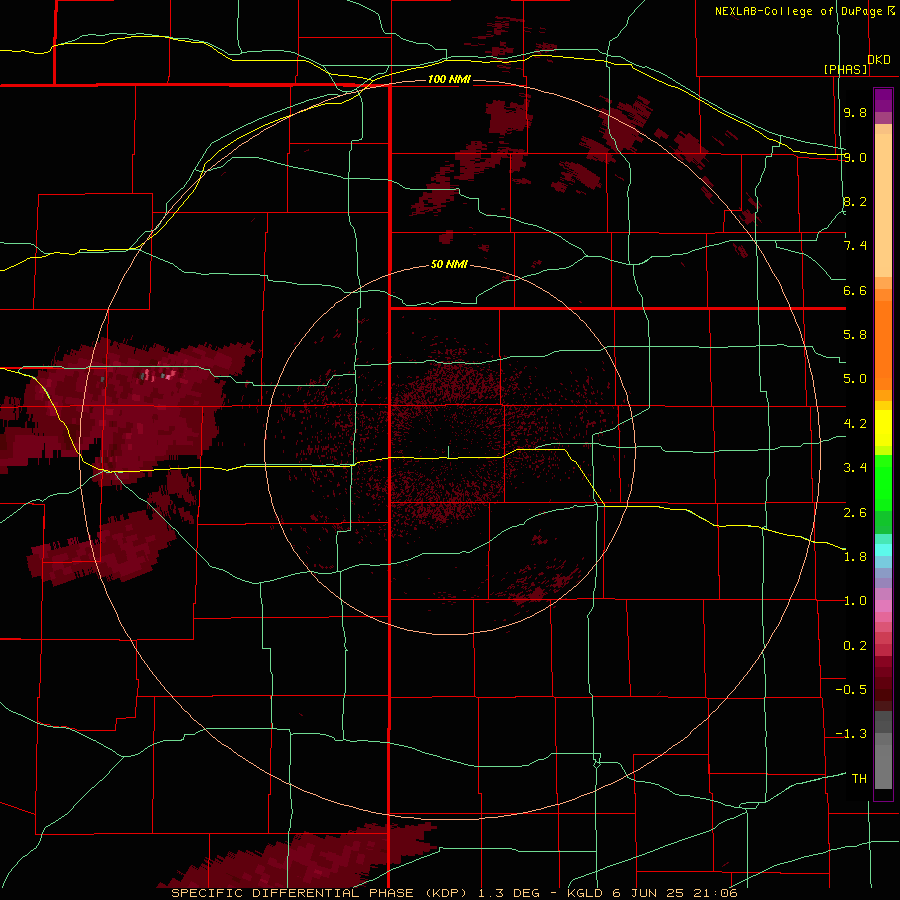The width and height of the screenshot is (900, 900).
Task: Click the 50 NMI range ring label
Action: coord(449,265)
